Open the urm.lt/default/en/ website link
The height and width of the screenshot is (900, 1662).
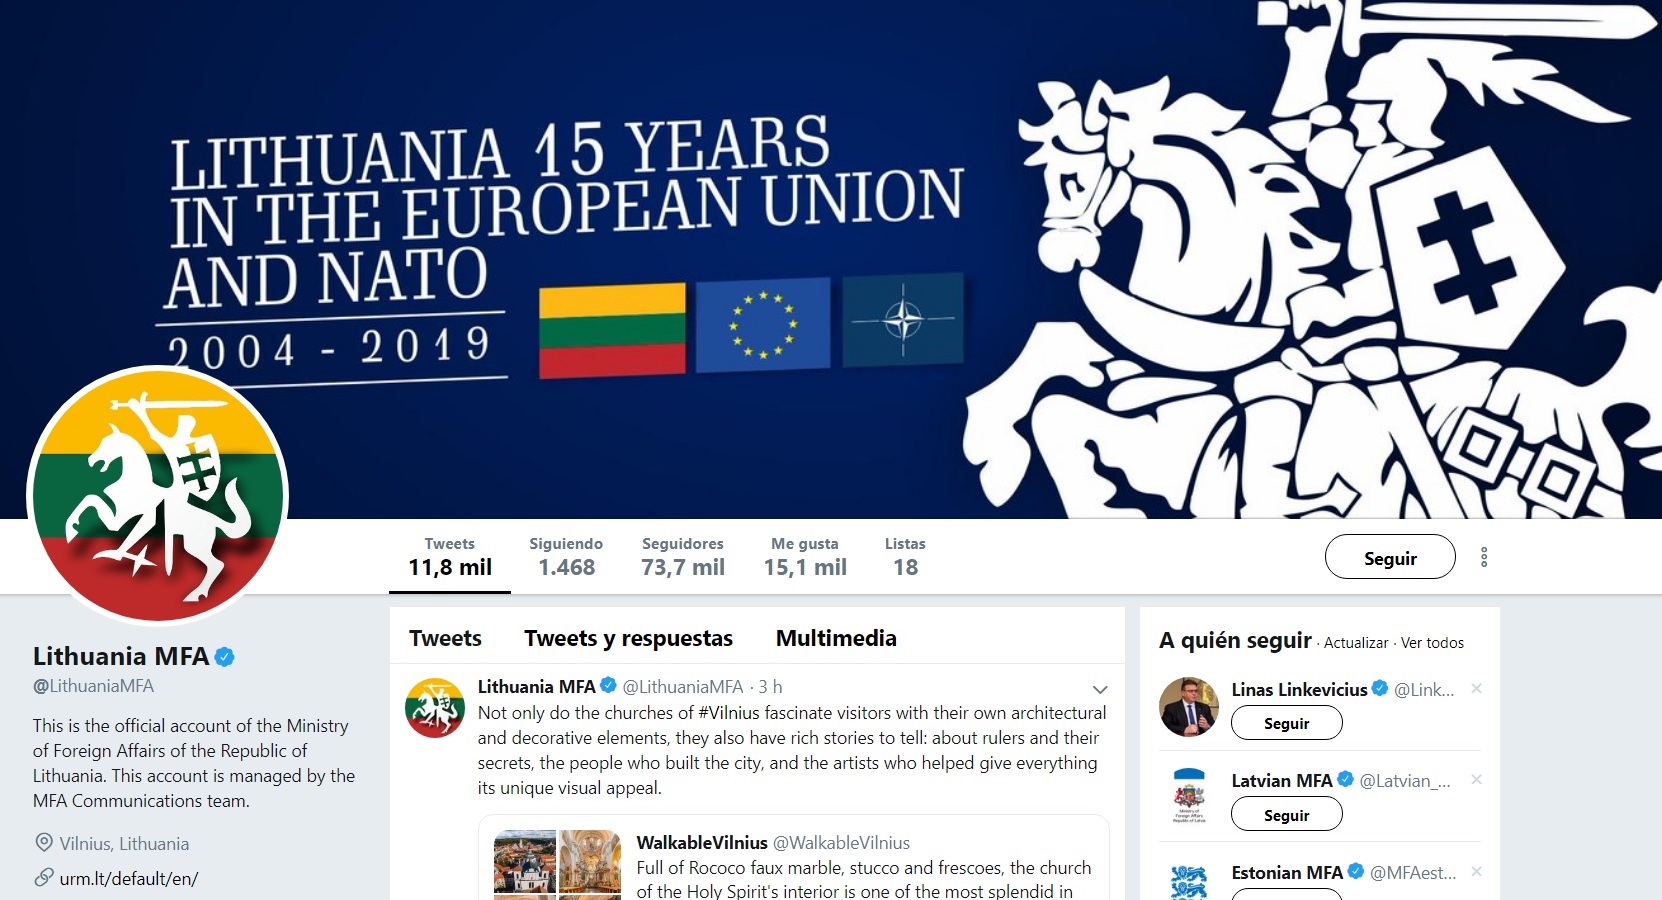click(x=129, y=879)
